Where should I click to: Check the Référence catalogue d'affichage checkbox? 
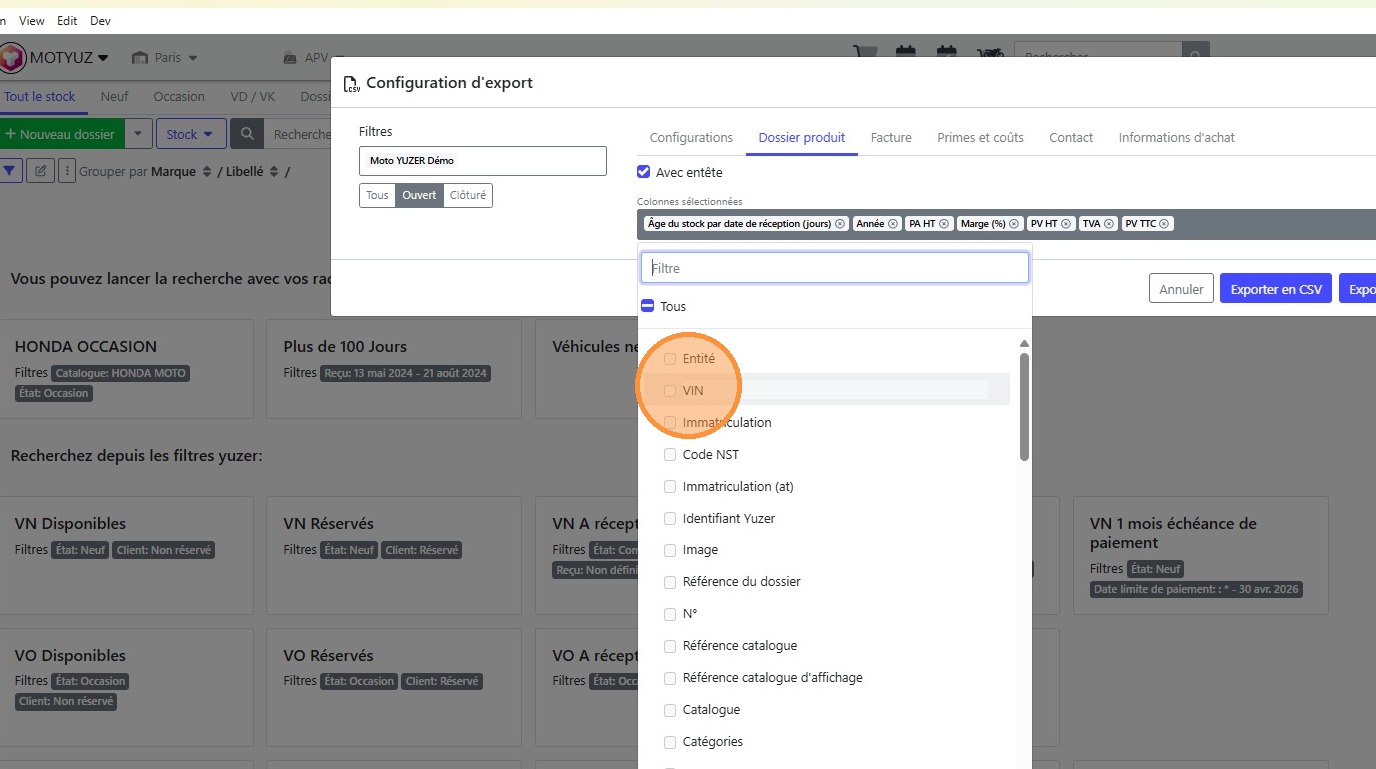670,678
